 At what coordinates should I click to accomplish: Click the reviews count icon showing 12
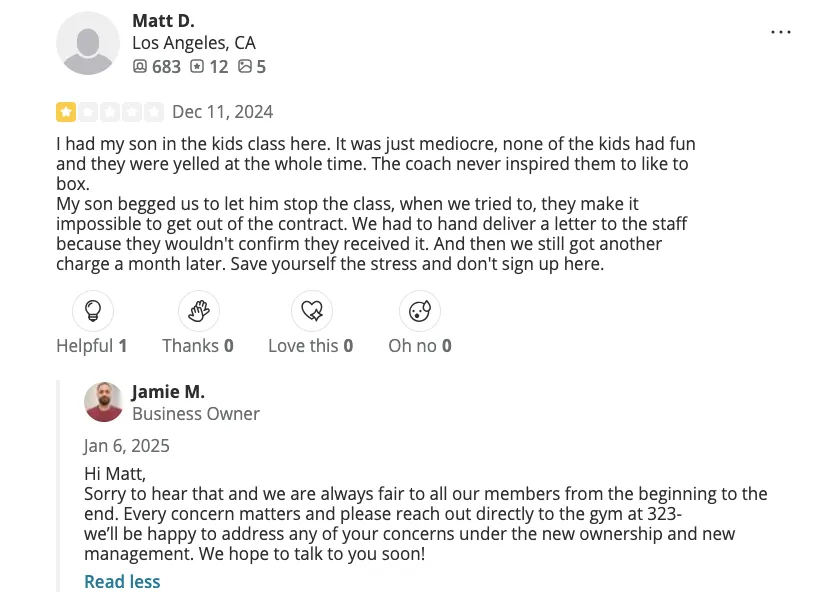click(x=197, y=67)
